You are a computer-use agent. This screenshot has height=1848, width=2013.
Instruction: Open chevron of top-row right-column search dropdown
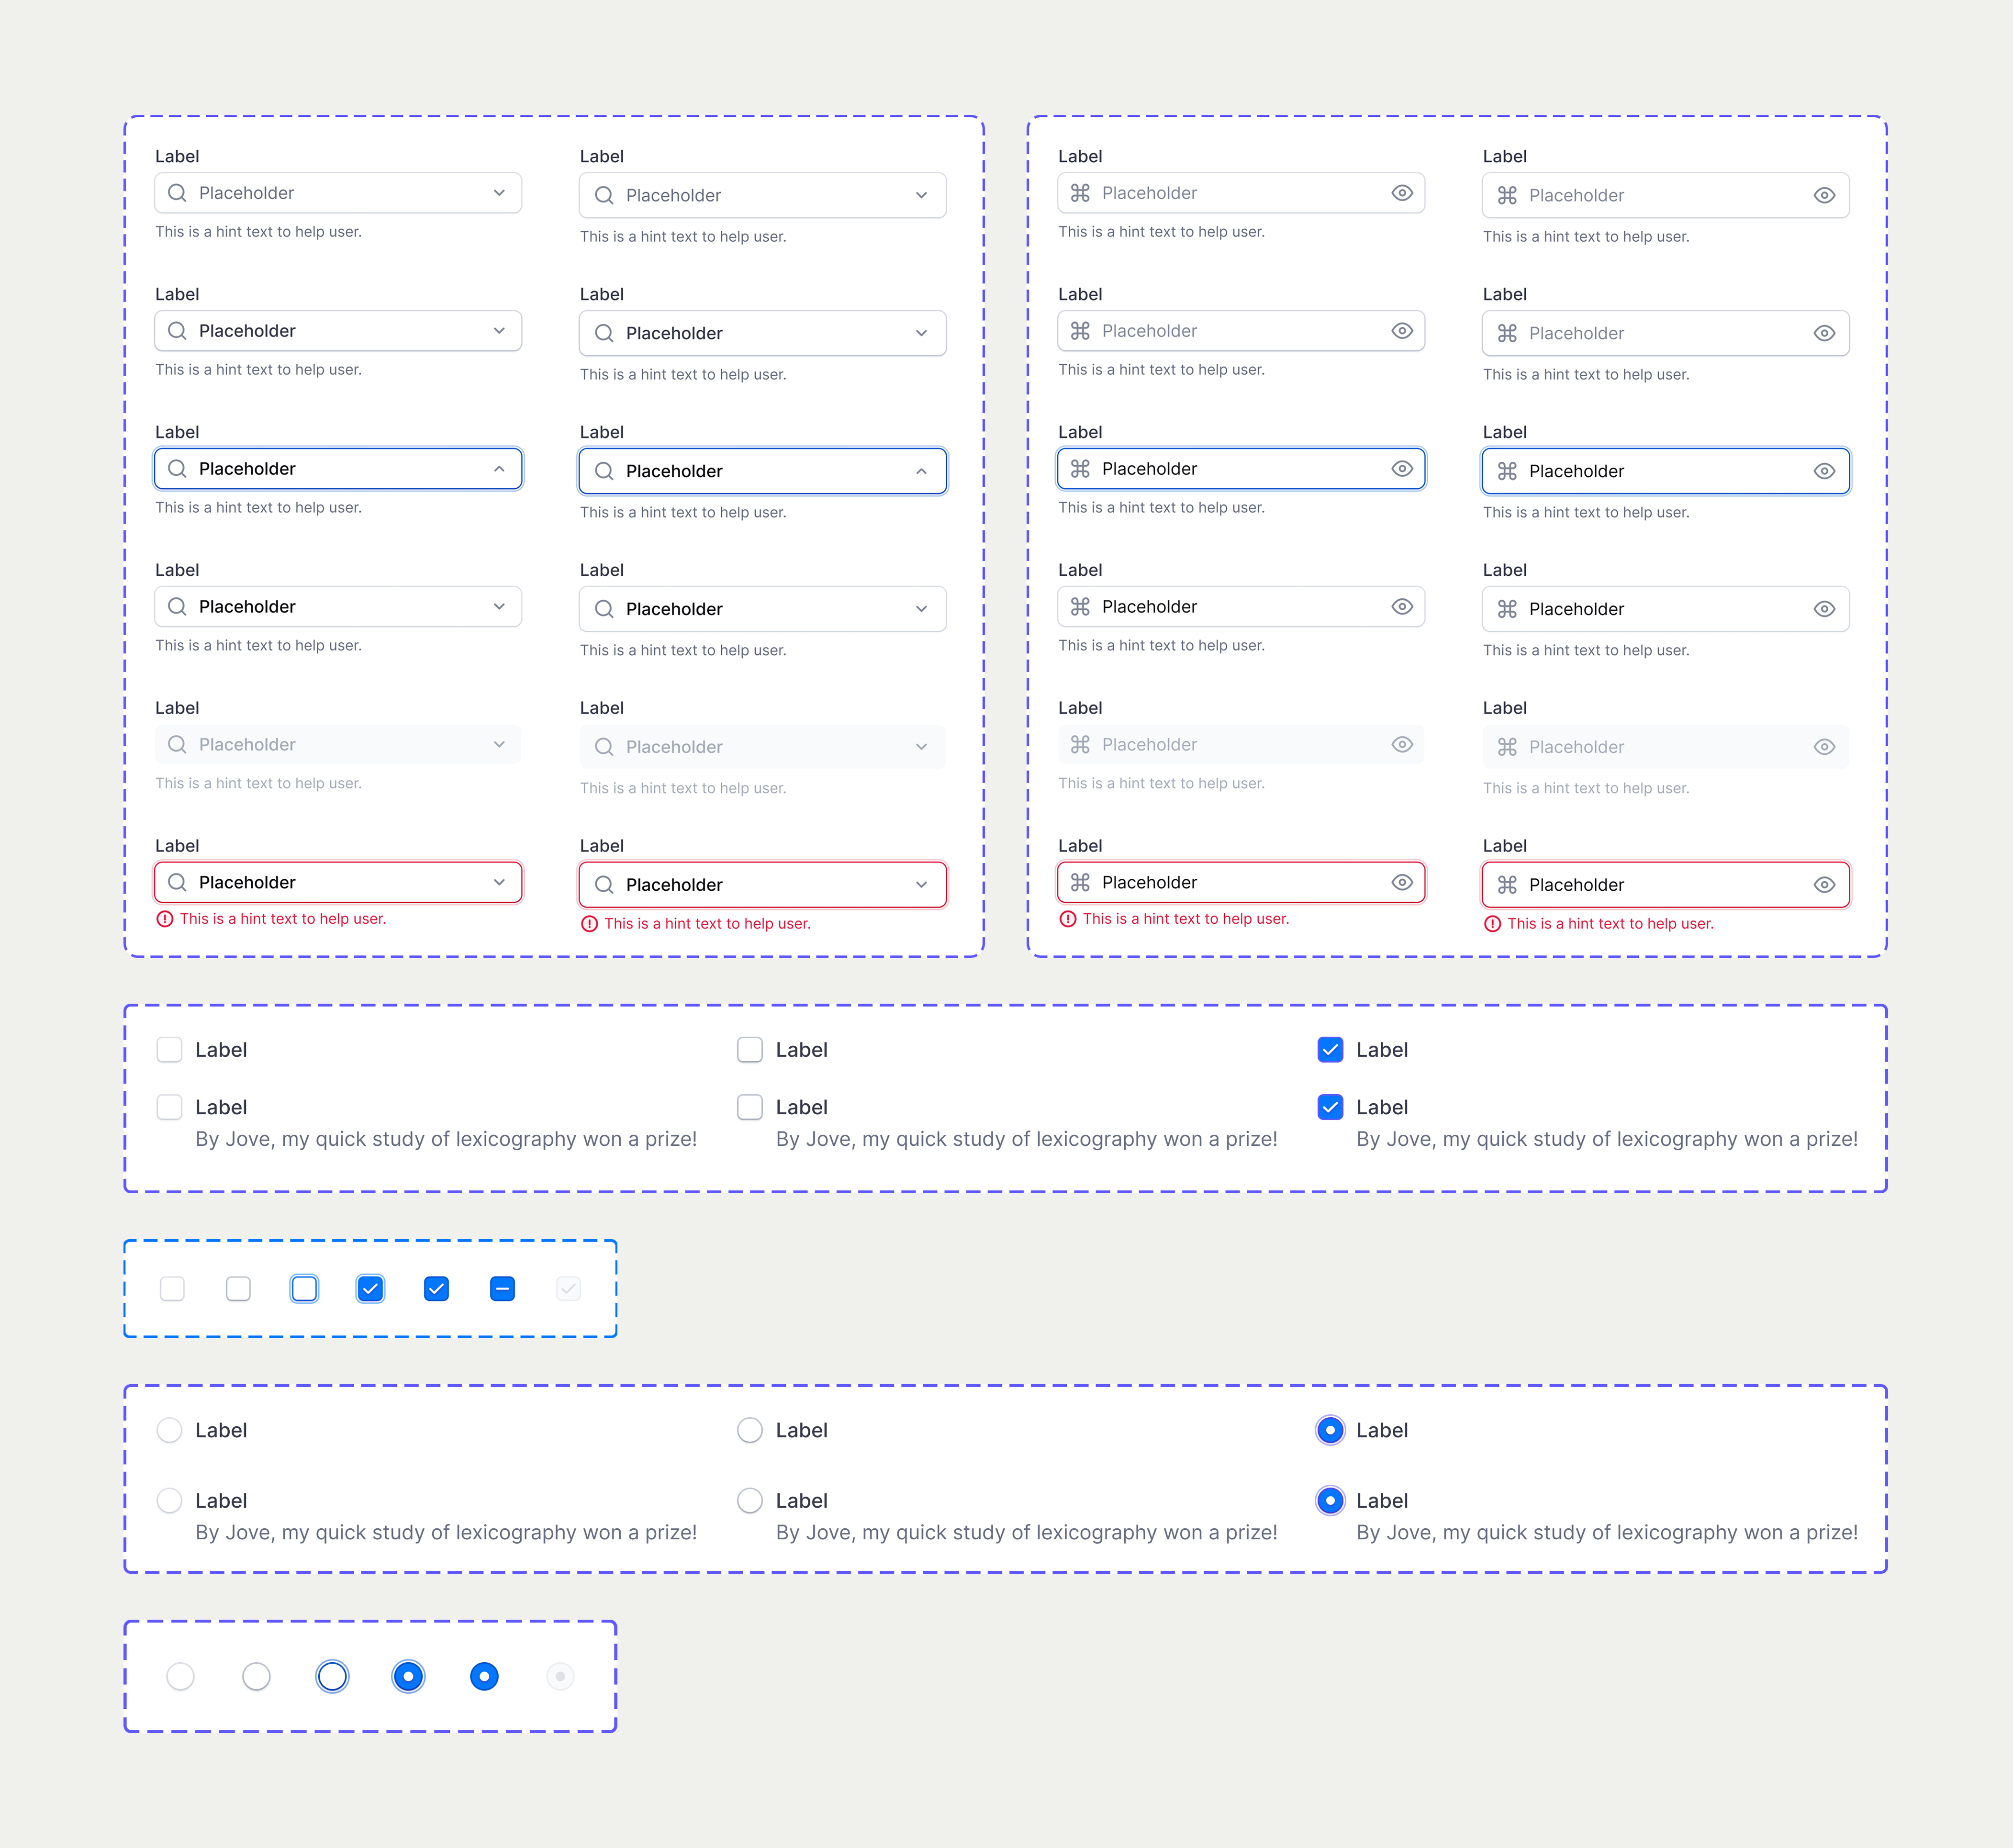coord(921,195)
